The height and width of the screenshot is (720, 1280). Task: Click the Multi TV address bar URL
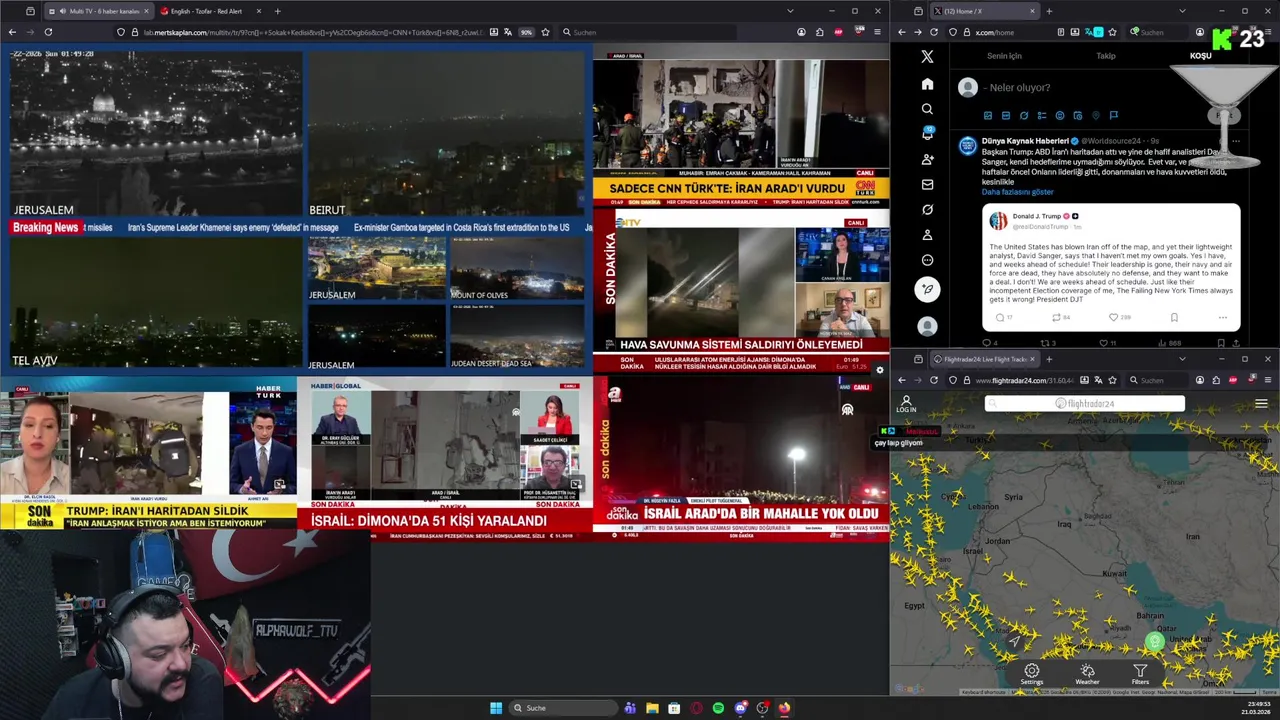pos(313,32)
